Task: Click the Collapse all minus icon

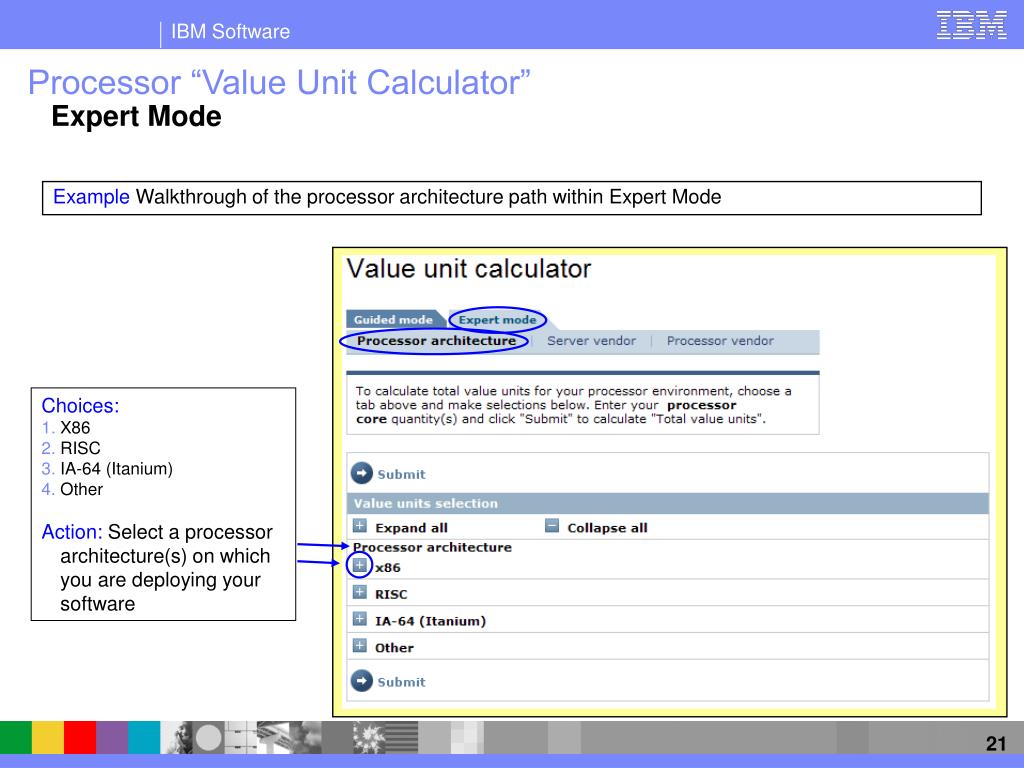Action: tap(552, 526)
